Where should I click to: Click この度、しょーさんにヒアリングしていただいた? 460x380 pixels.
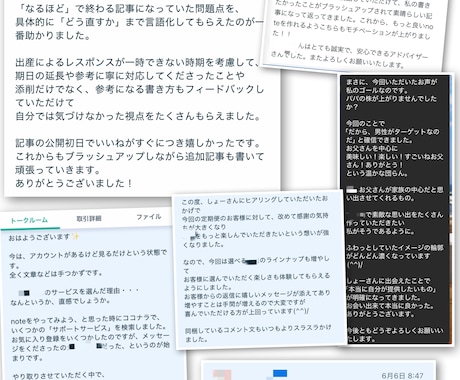click(254, 200)
